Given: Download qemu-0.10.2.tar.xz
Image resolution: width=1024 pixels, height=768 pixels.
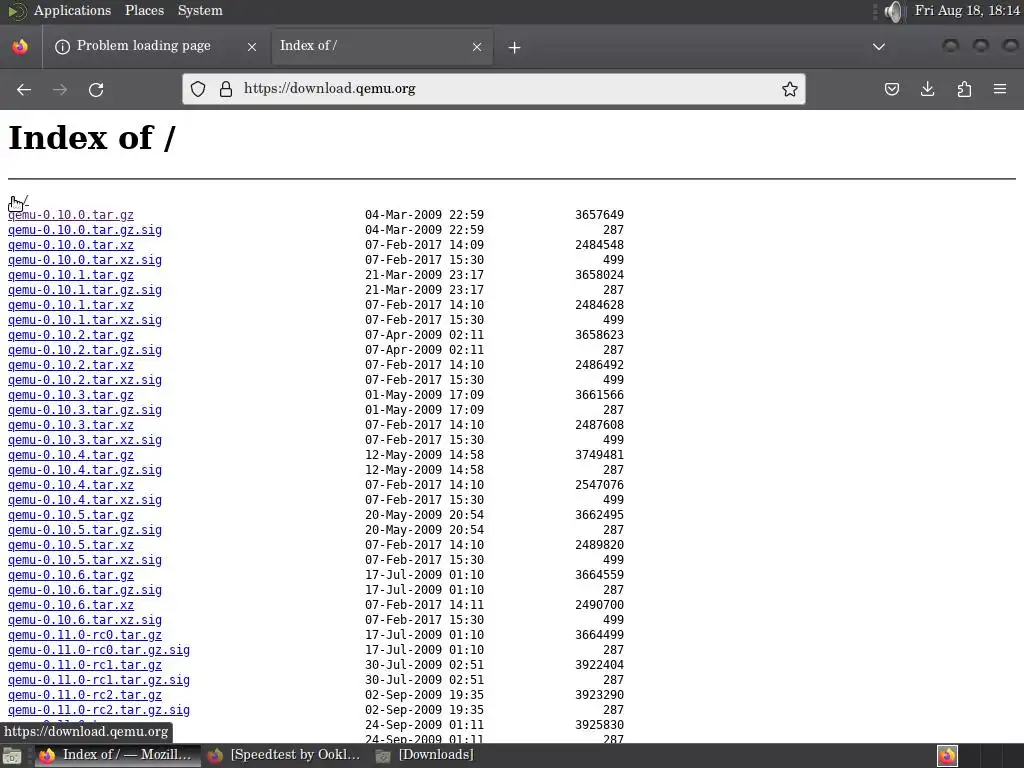Looking at the screenshot, I should pos(71,365).
